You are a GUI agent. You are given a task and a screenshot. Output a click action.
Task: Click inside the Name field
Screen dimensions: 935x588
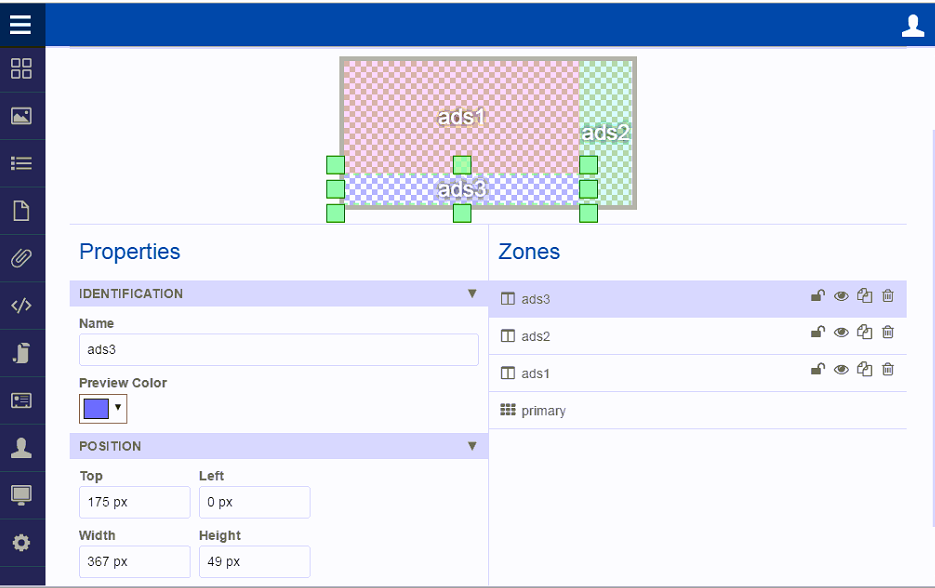coord(279,350)
